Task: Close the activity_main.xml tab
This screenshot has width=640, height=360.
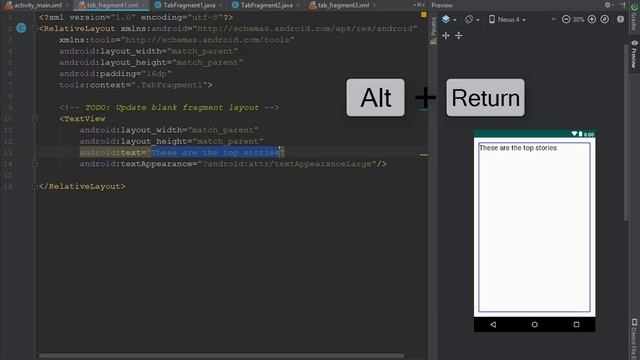Action: 67,5
